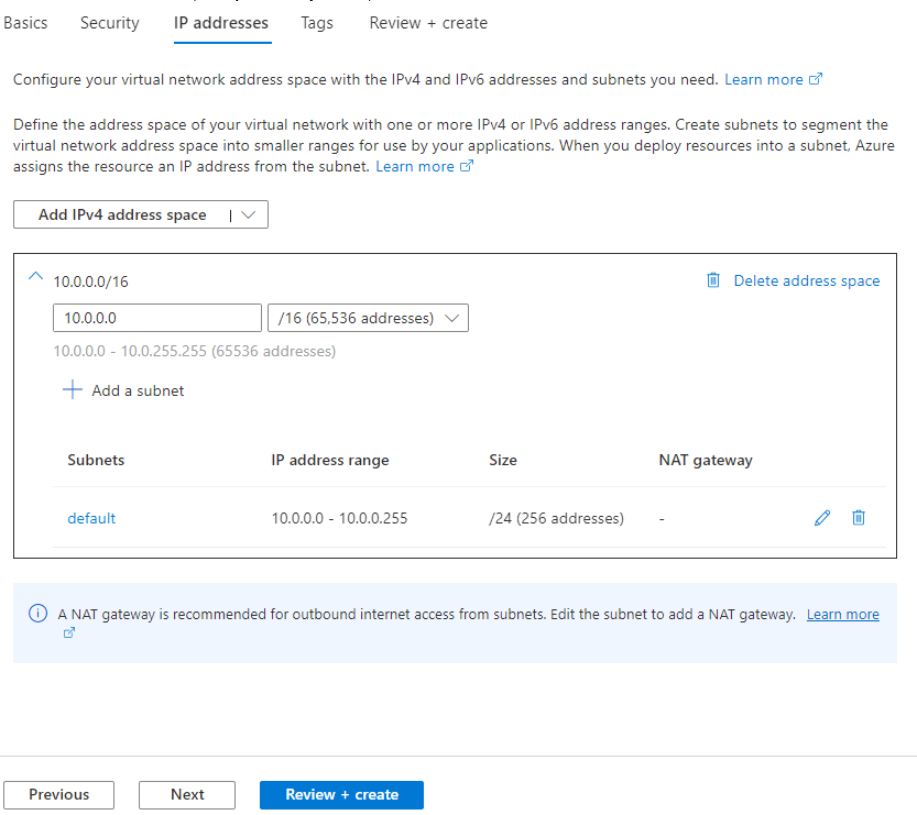Click the edit pencil icon for default subnet

click(822, 518)
